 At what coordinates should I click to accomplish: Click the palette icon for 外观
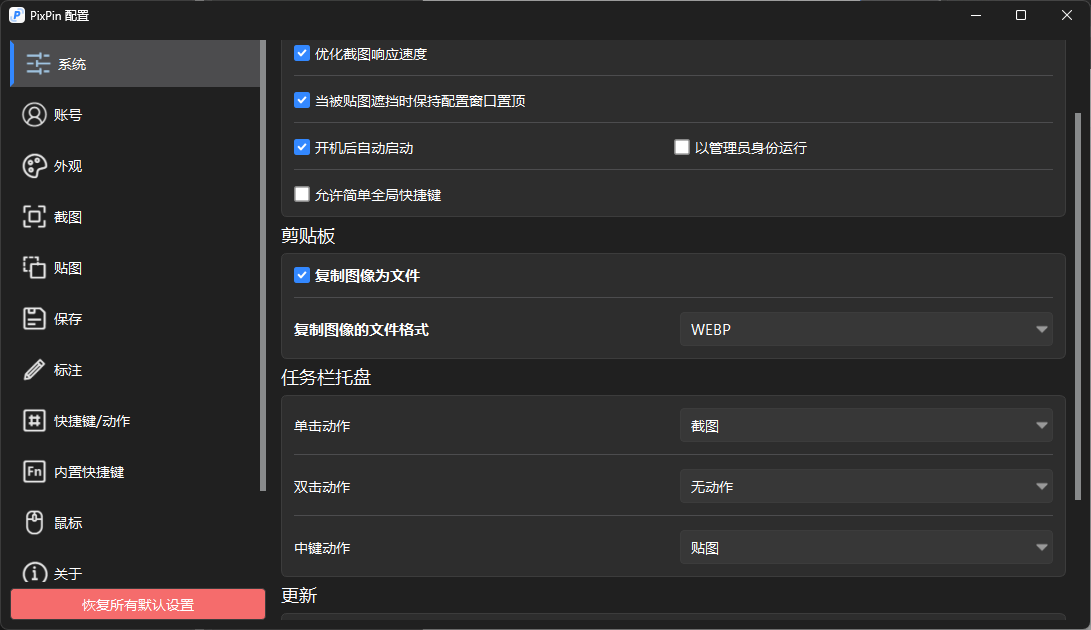coord(35,166)
